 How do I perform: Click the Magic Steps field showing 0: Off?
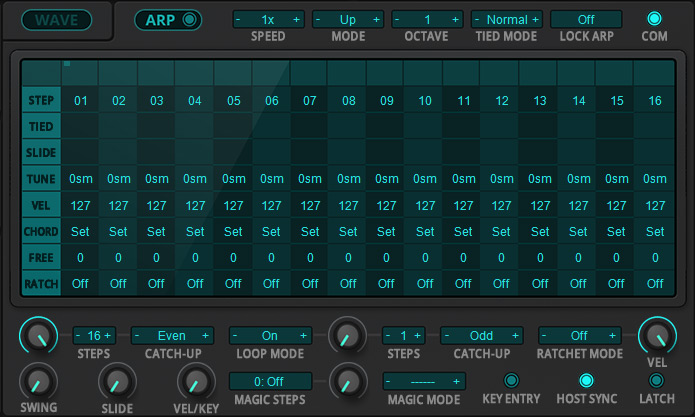coord(271,381)
